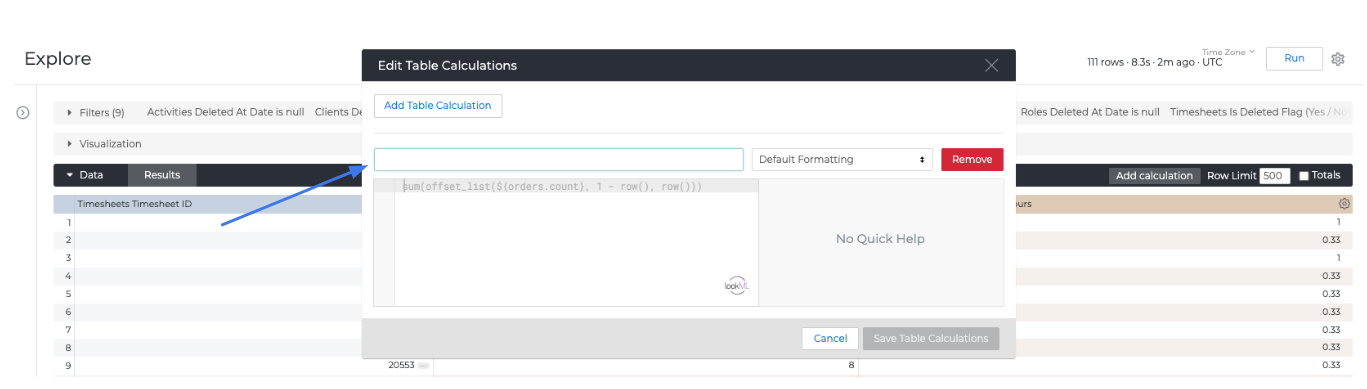Click the 'Activities Deleted At Date is null' filter
Image resolution: width=1367 pixels, height=389 pixels.
click(x=225, y=113)
